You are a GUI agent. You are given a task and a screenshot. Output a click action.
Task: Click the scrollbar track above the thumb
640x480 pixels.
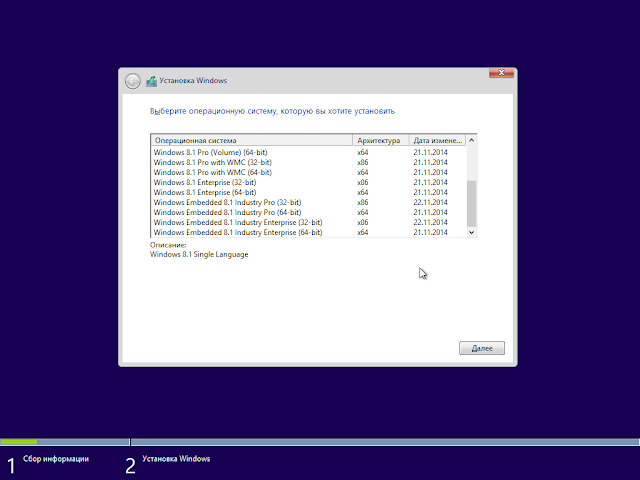point(471,163)
